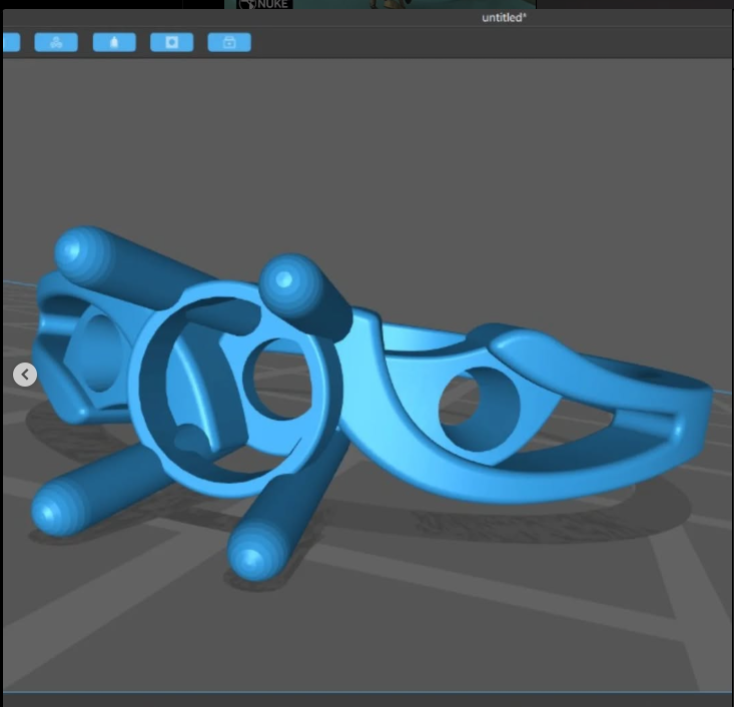Click the square-with-circle toolbar icon
Viewport: 734px width, 707px height.
tap(172, 42)
